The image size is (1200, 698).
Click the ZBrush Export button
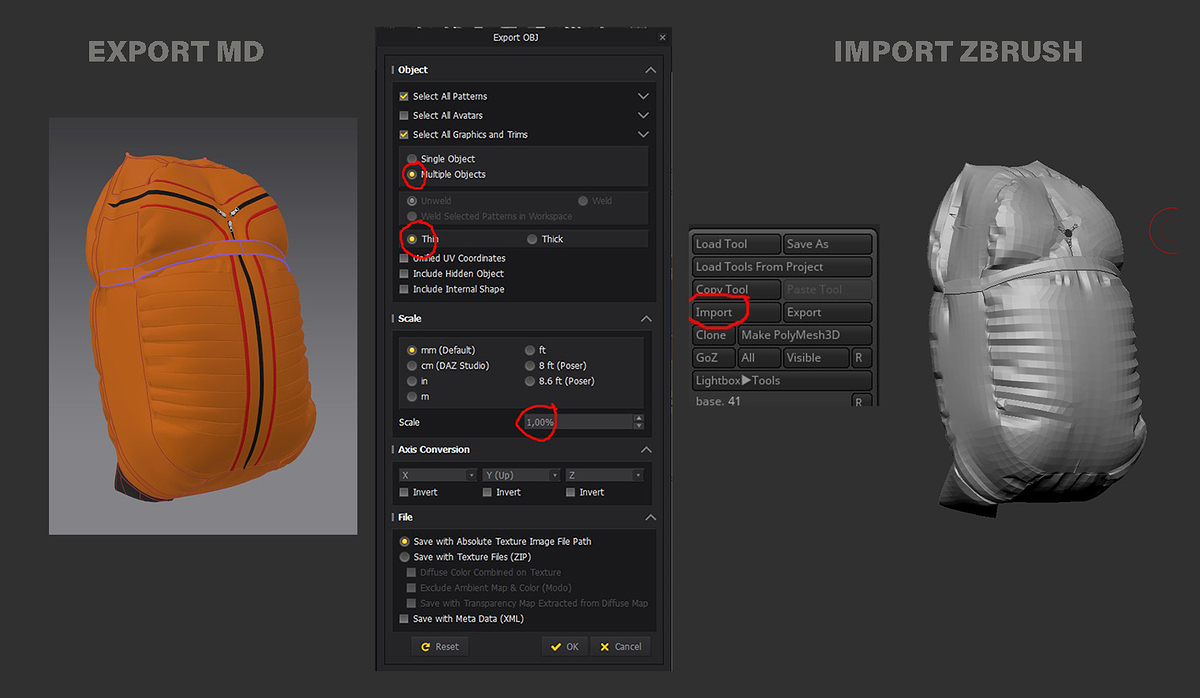[828, 313]
